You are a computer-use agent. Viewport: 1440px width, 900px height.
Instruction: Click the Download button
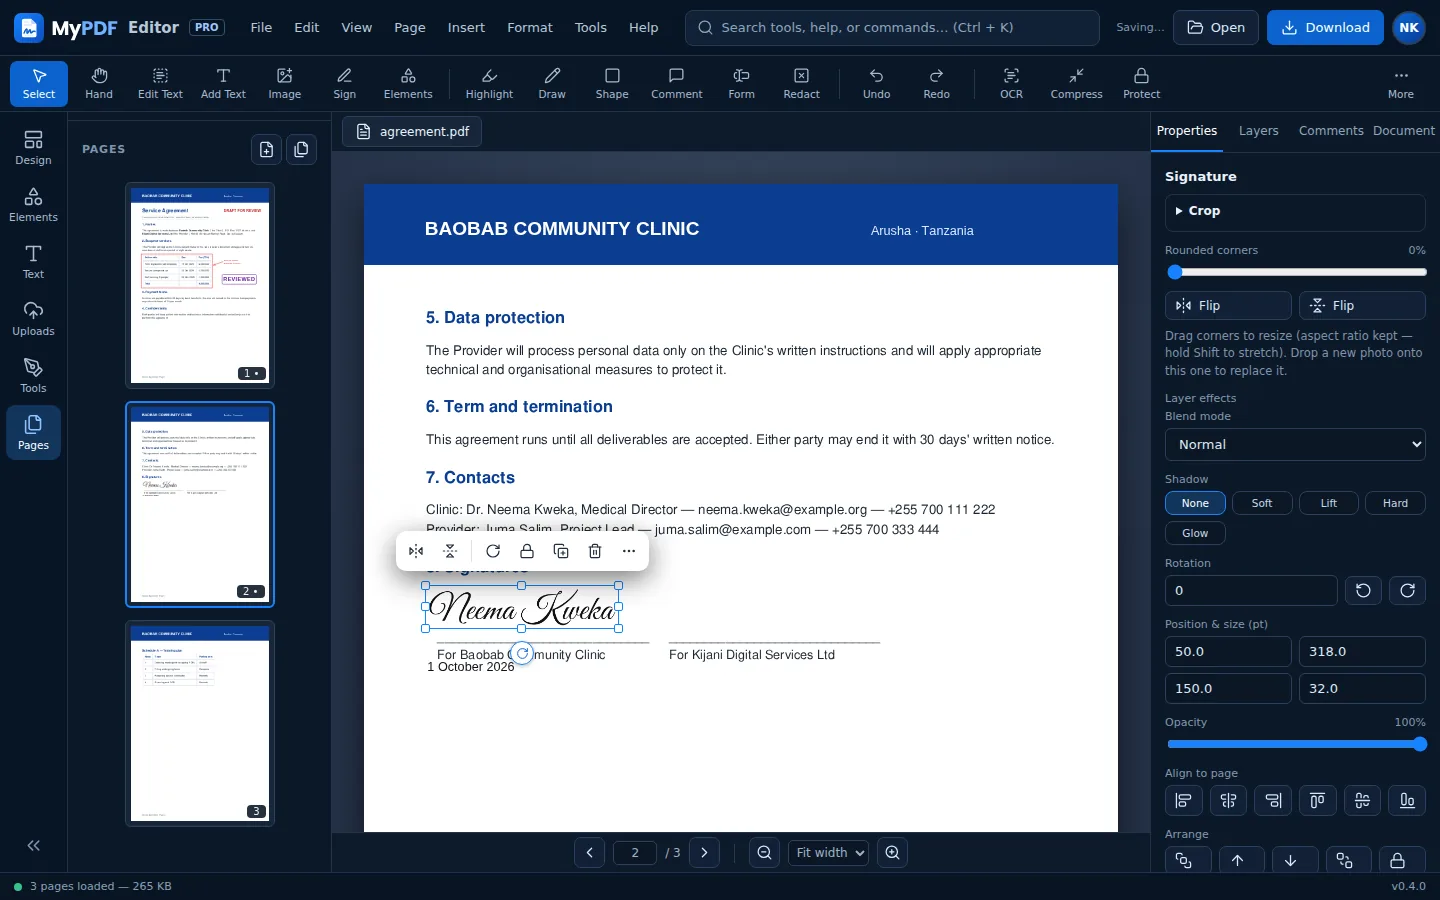point(1325,28)
